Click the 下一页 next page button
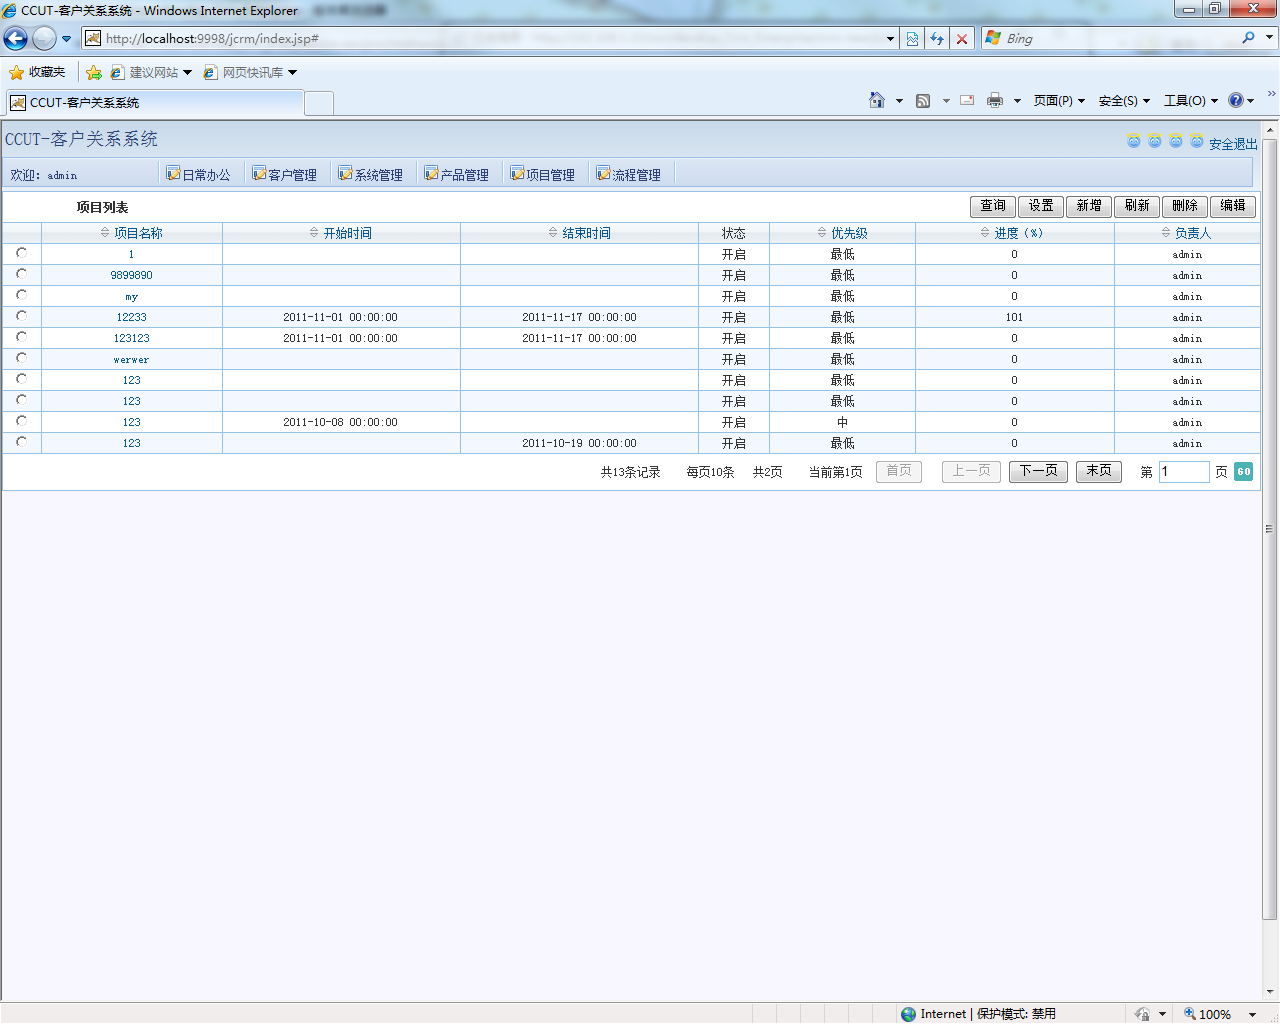This screenshot has height=1024, width=1280. tap(1038, 471)
